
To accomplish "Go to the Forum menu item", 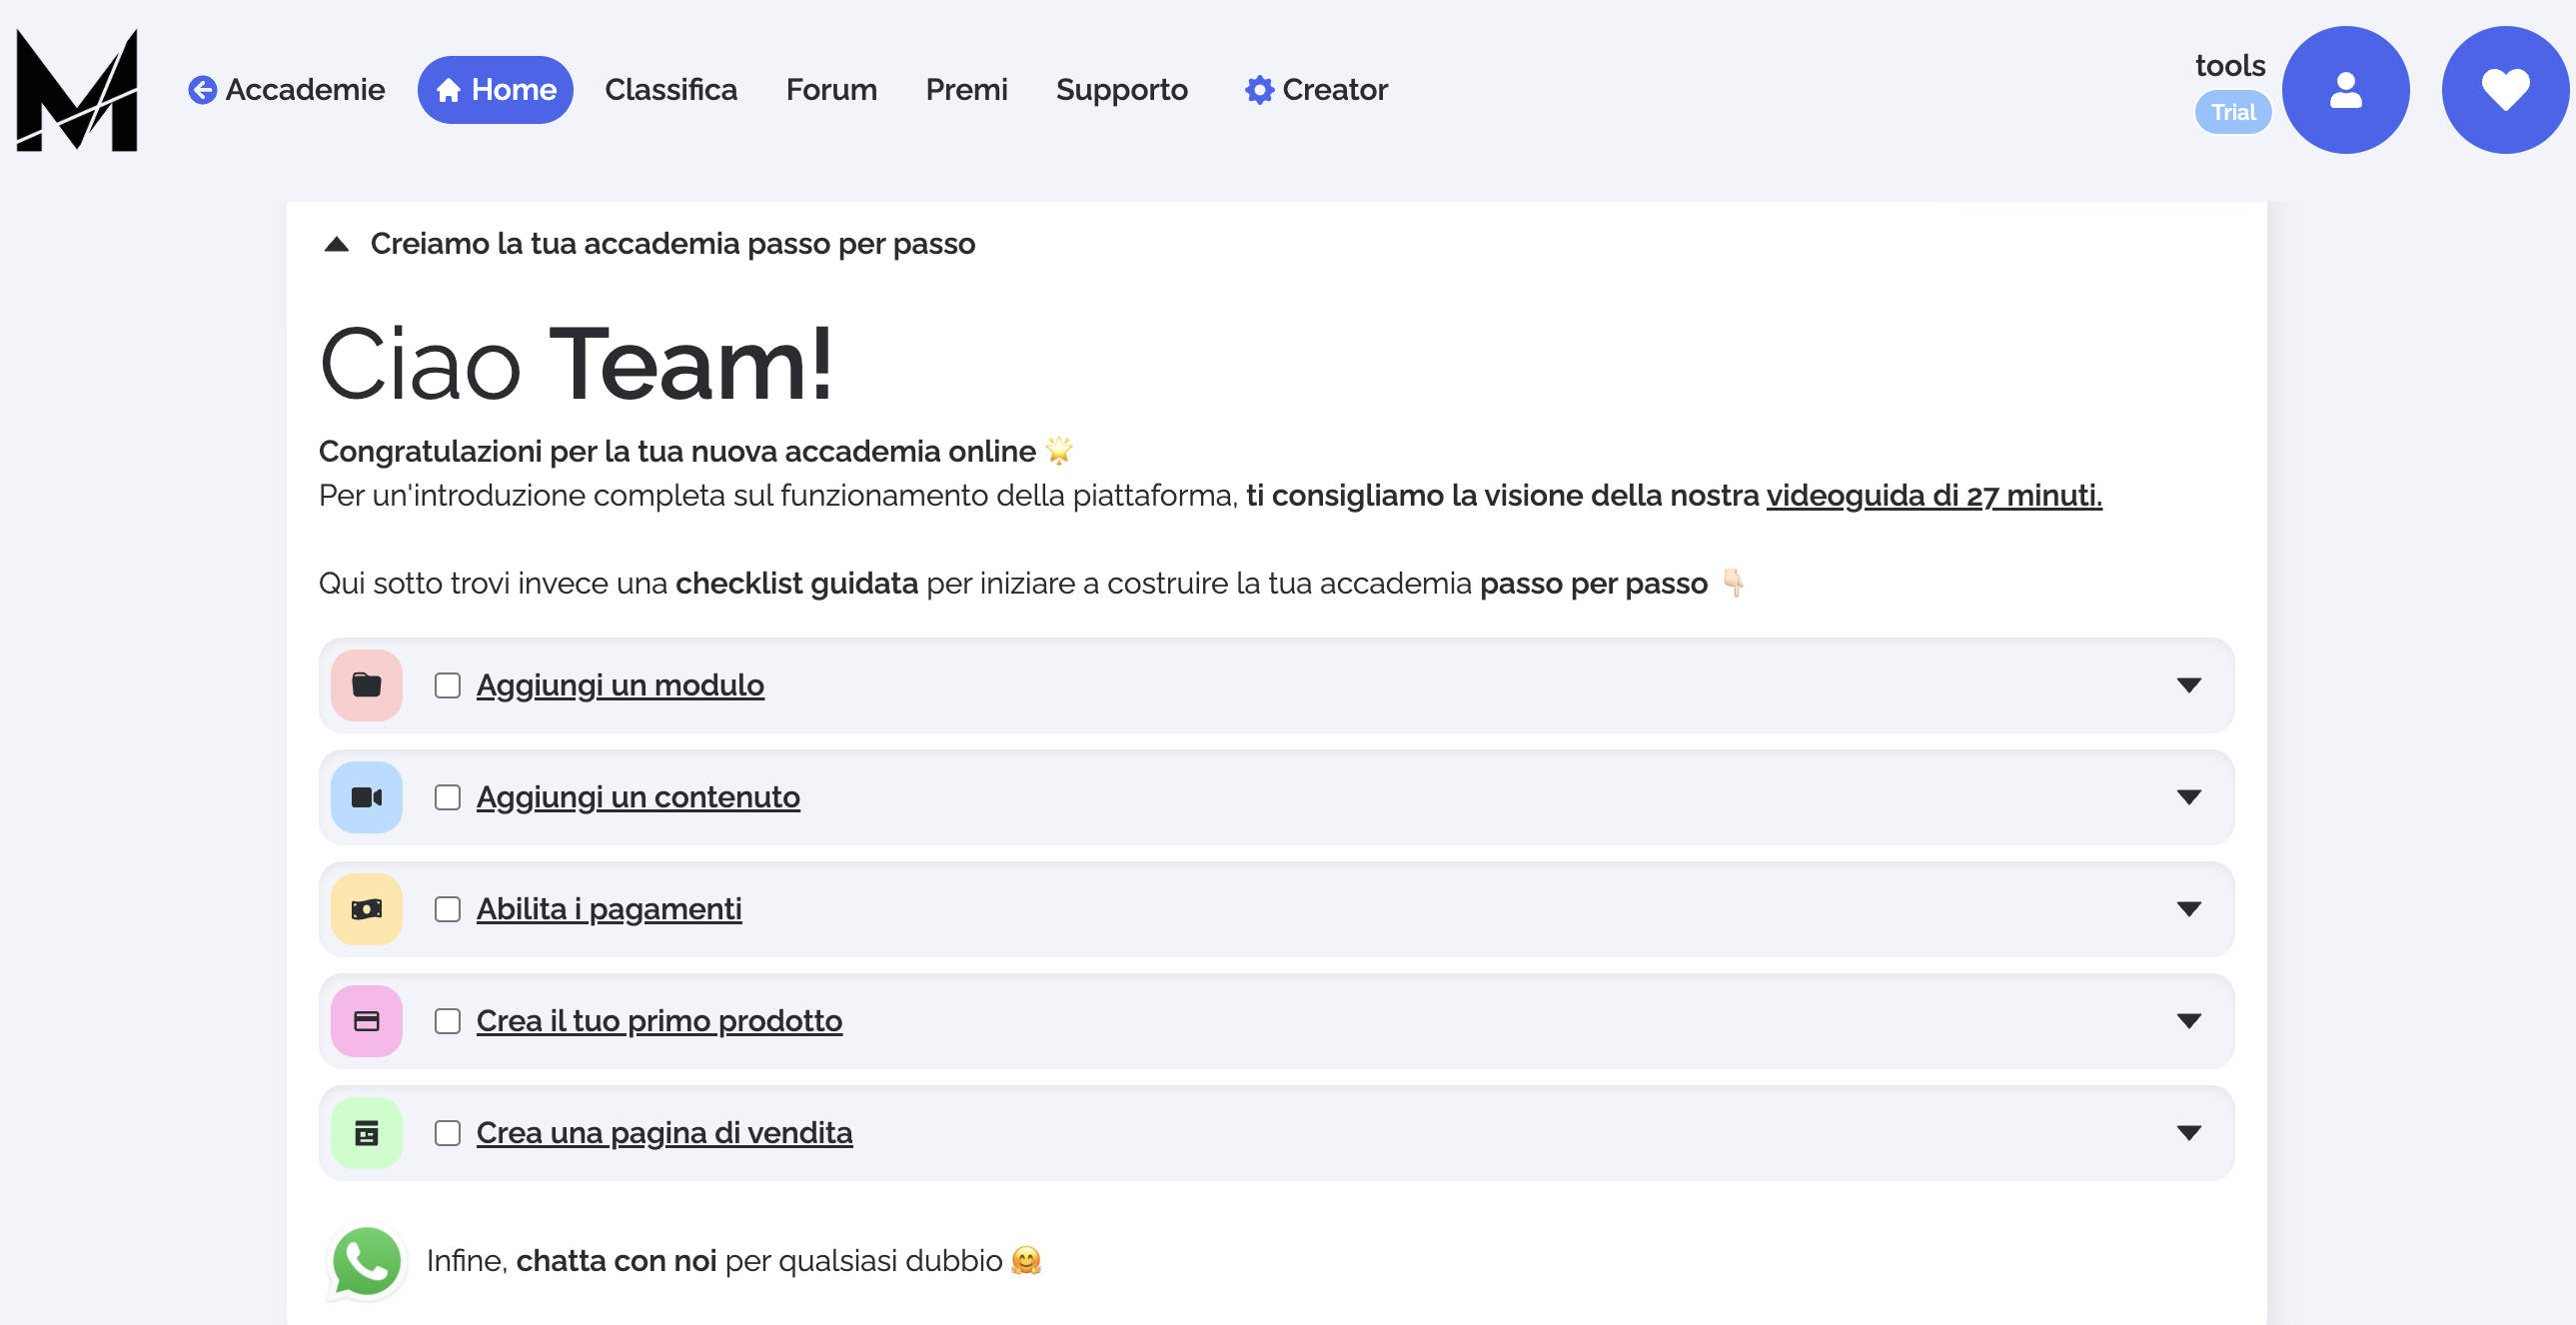I will click(x=830, y=90).
